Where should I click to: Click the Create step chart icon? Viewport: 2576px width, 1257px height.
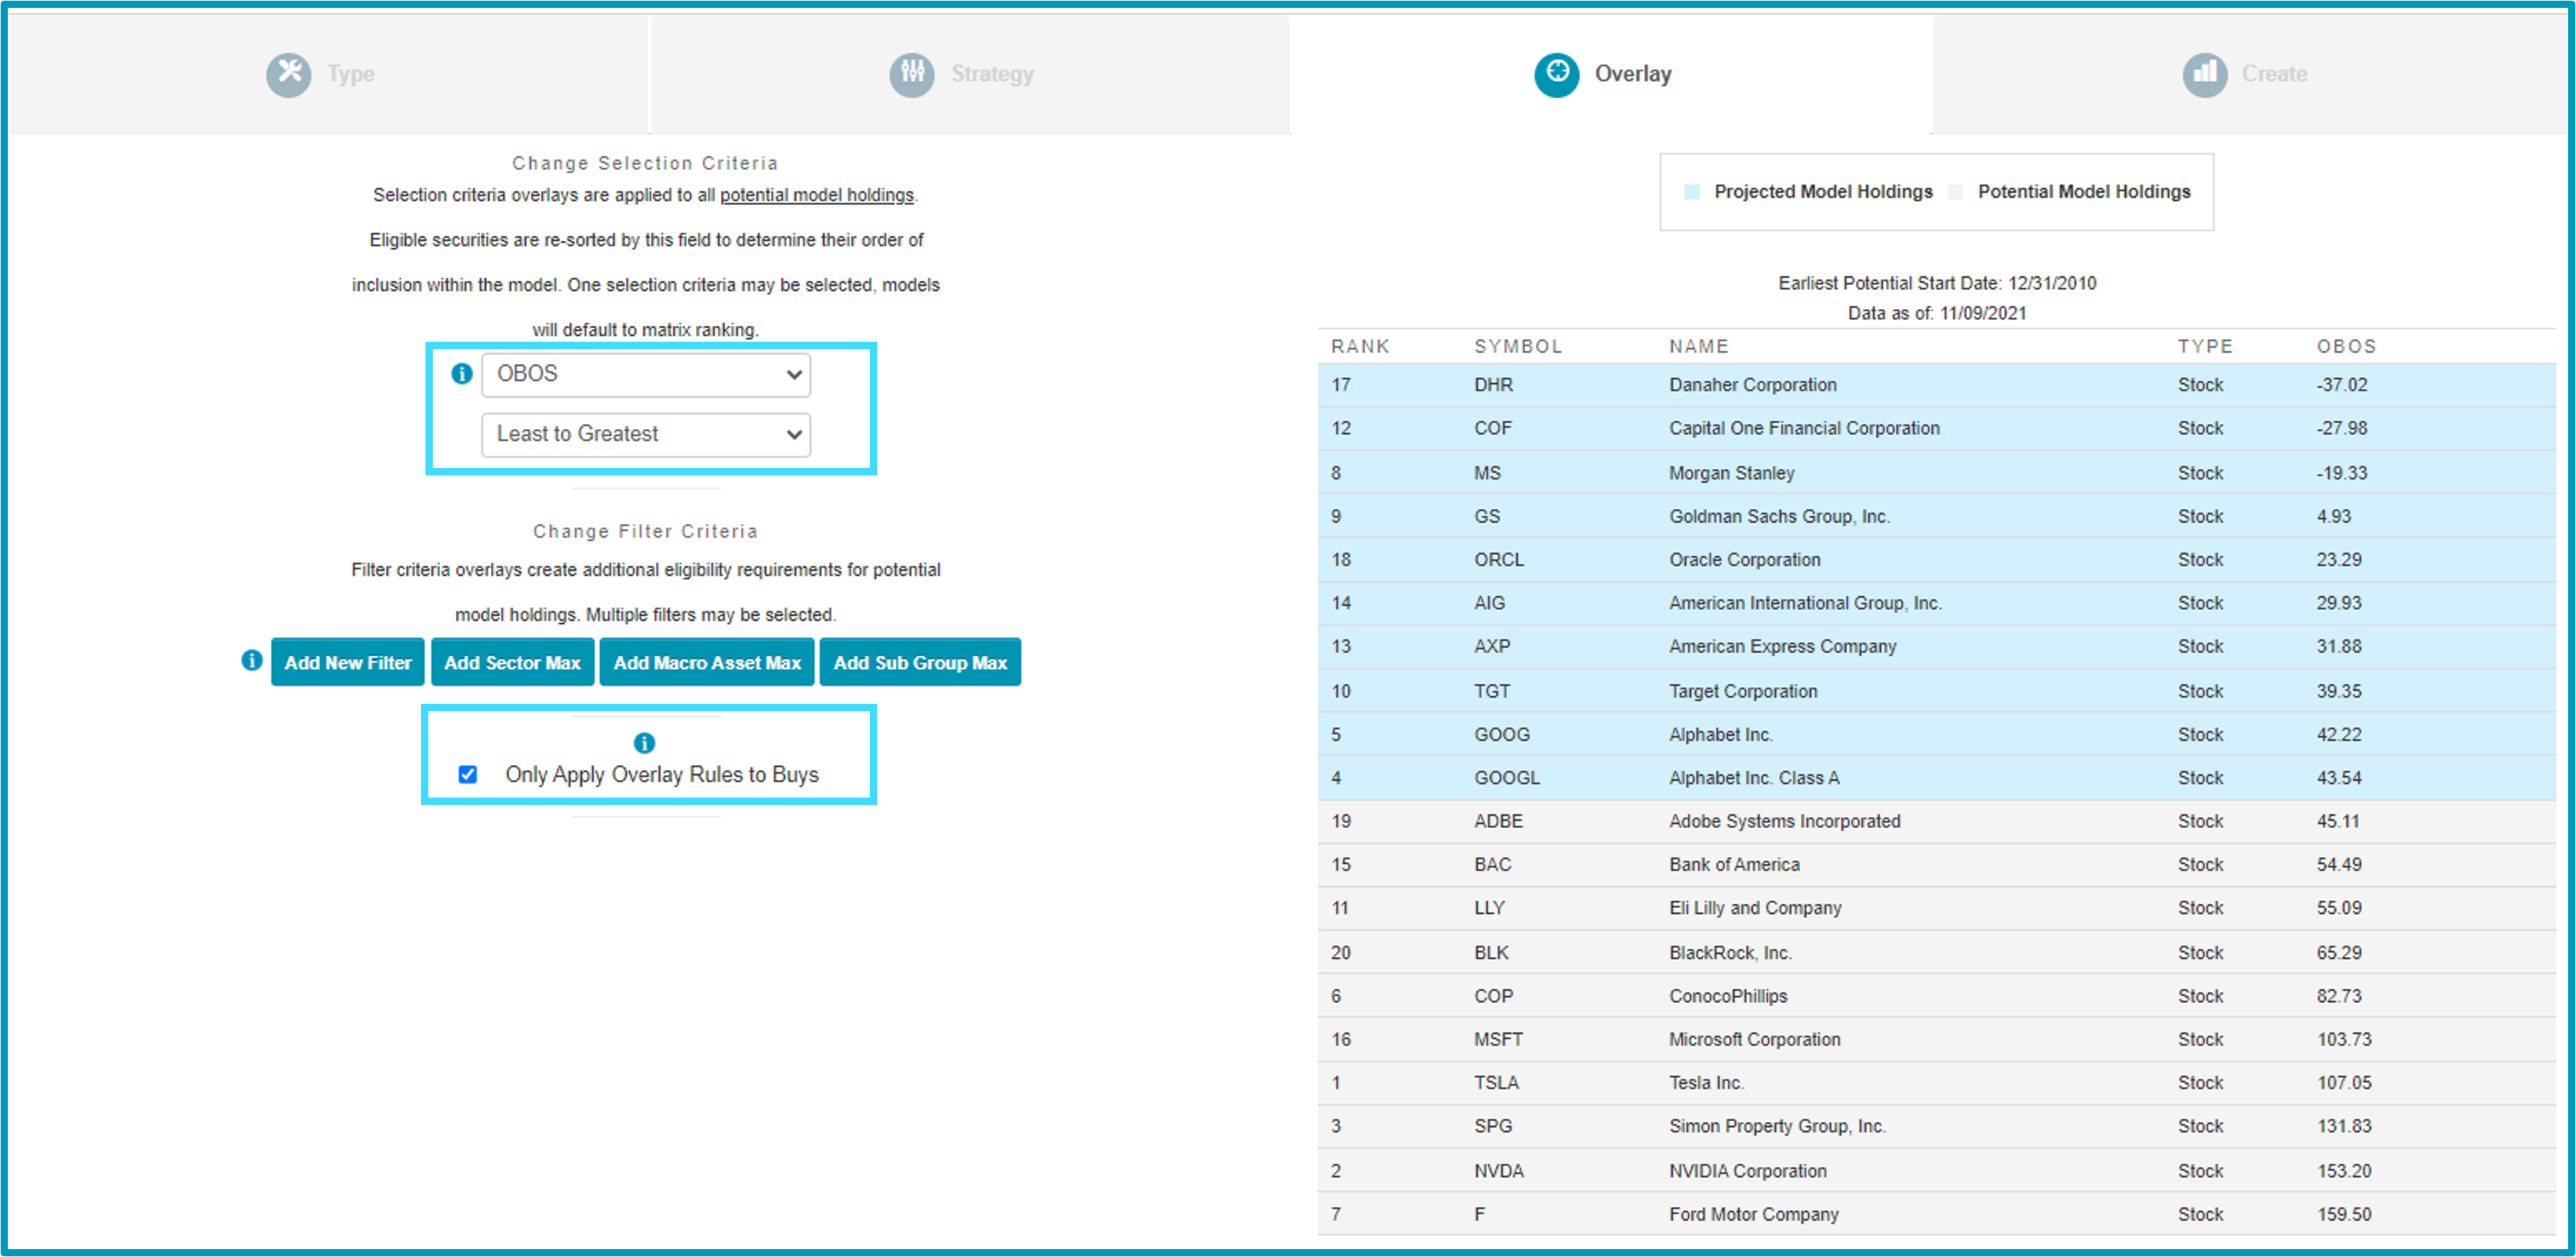[x=2204, y=74]
